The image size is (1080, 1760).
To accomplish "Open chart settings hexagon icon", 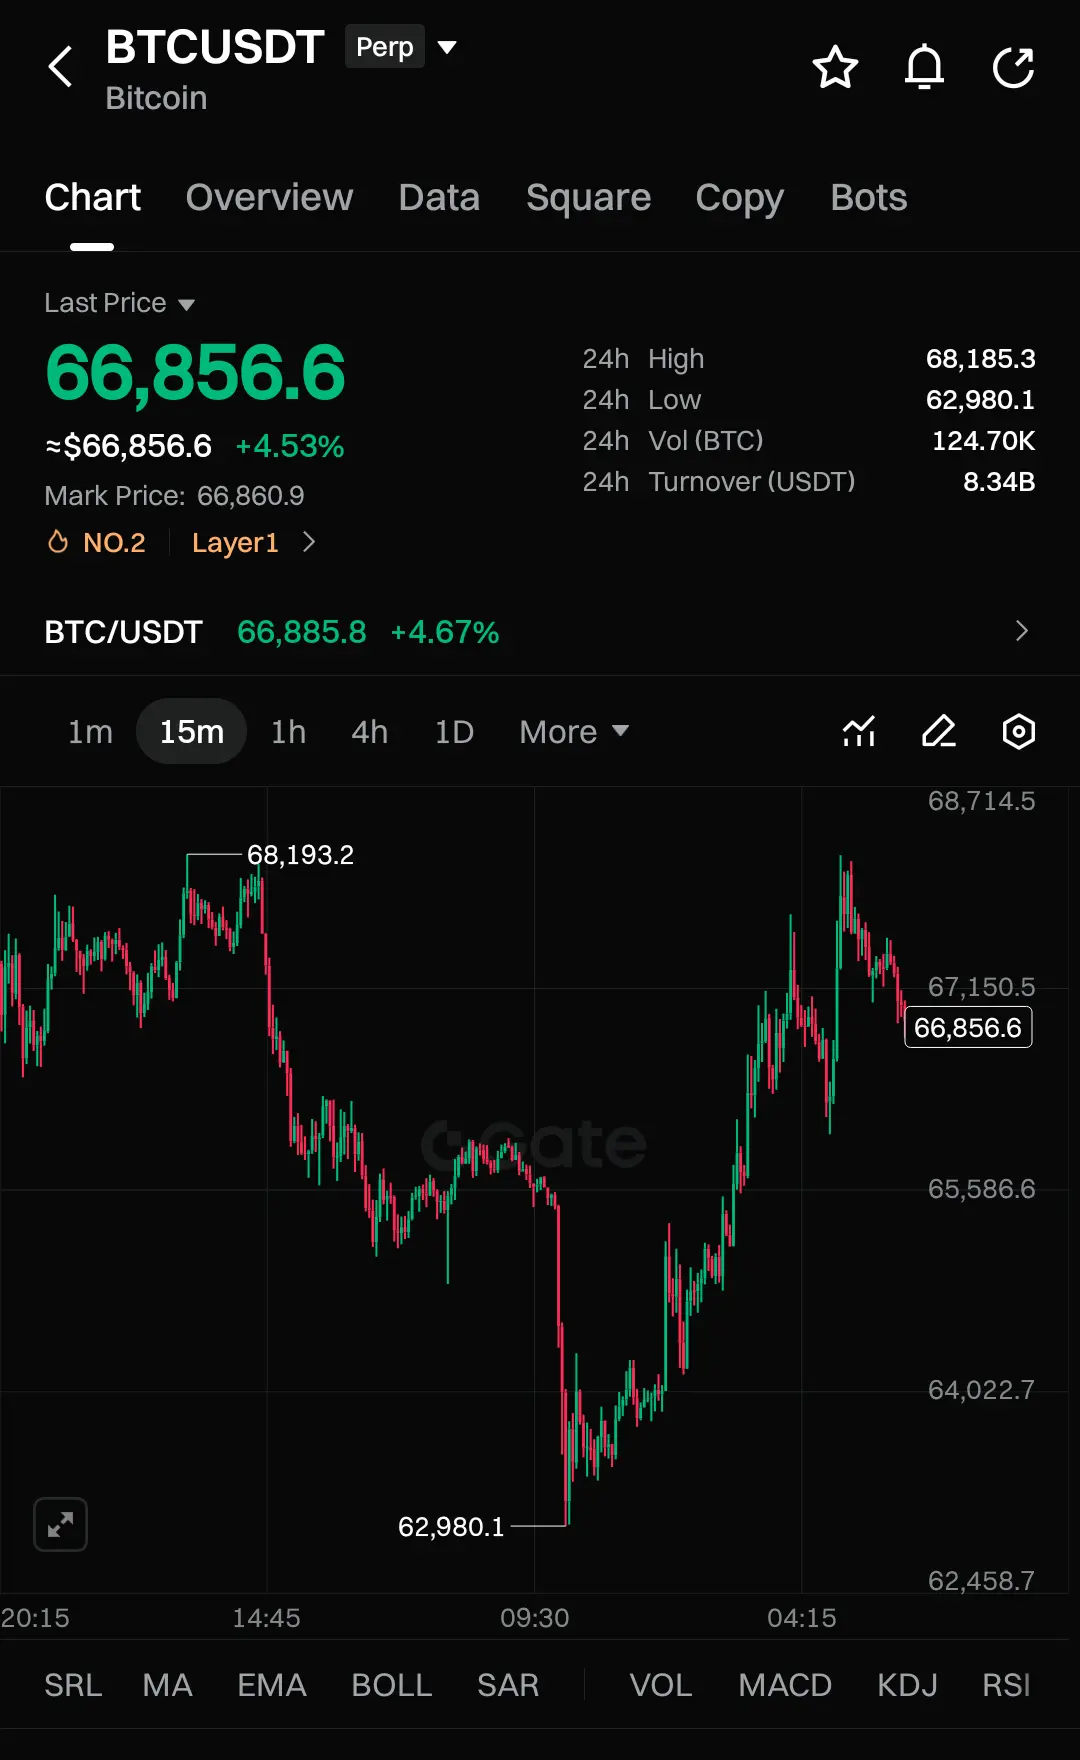I will coord(1018,731).
